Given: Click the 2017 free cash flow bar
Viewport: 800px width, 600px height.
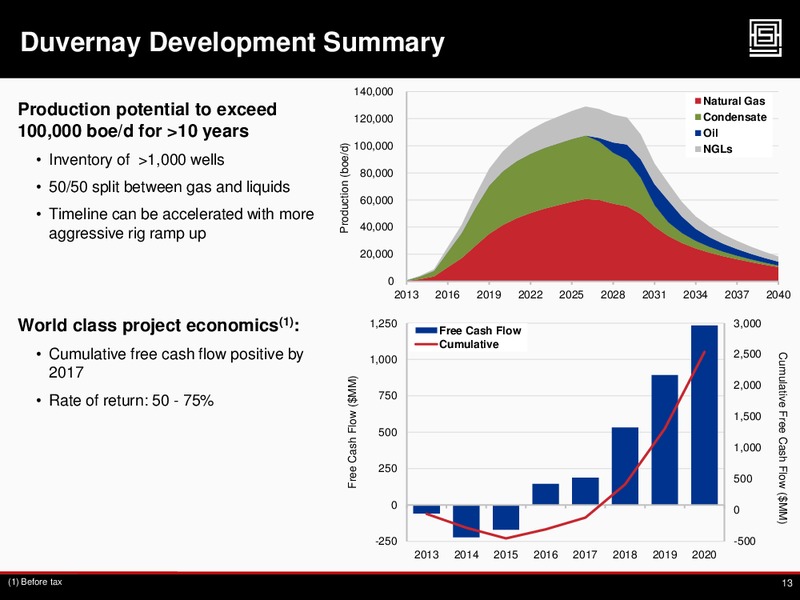Looking at the screenshot, I should 585,491.
